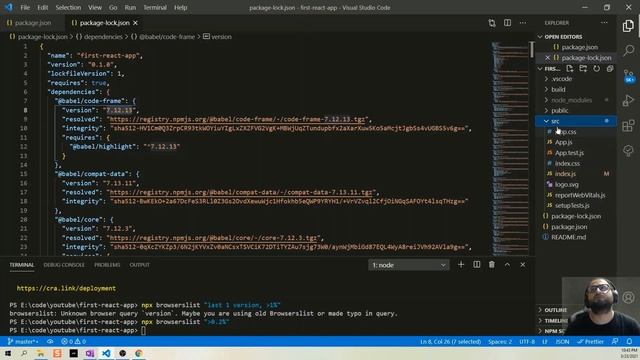
Task: Open the File menu
Action: coord(25,7)
